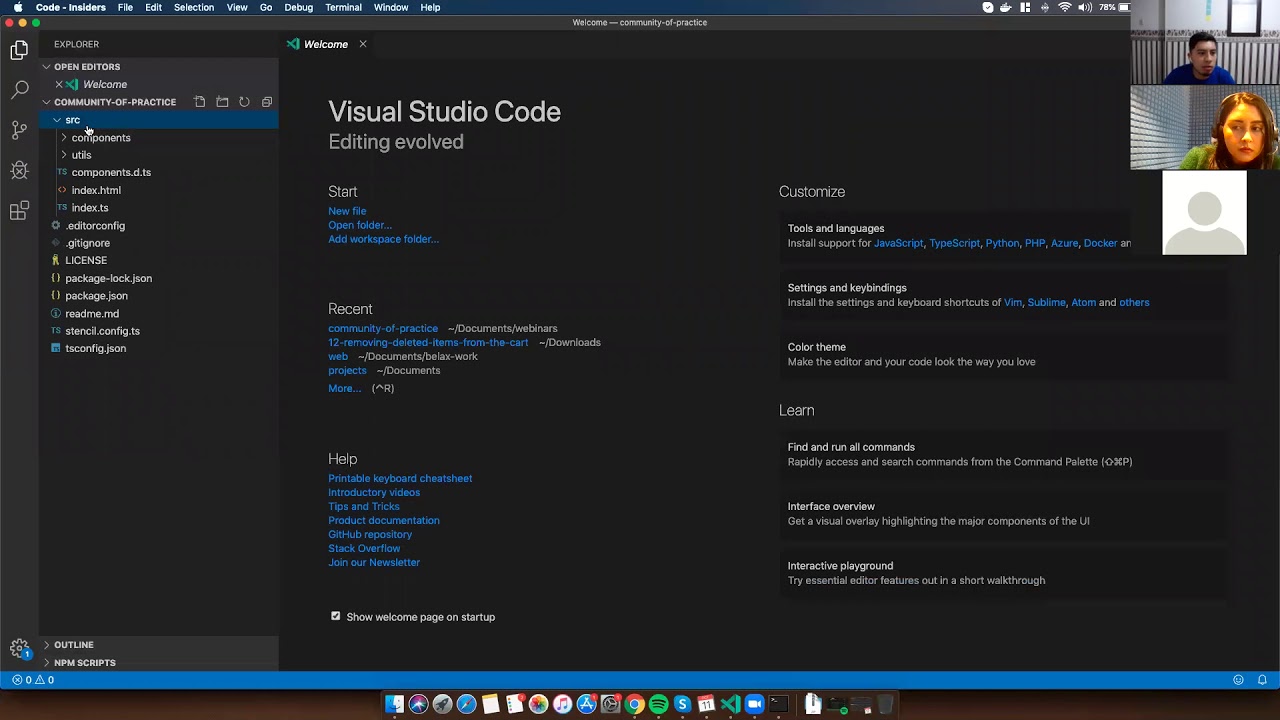
Task: Open Photos from the Dock
Action: 538,704
